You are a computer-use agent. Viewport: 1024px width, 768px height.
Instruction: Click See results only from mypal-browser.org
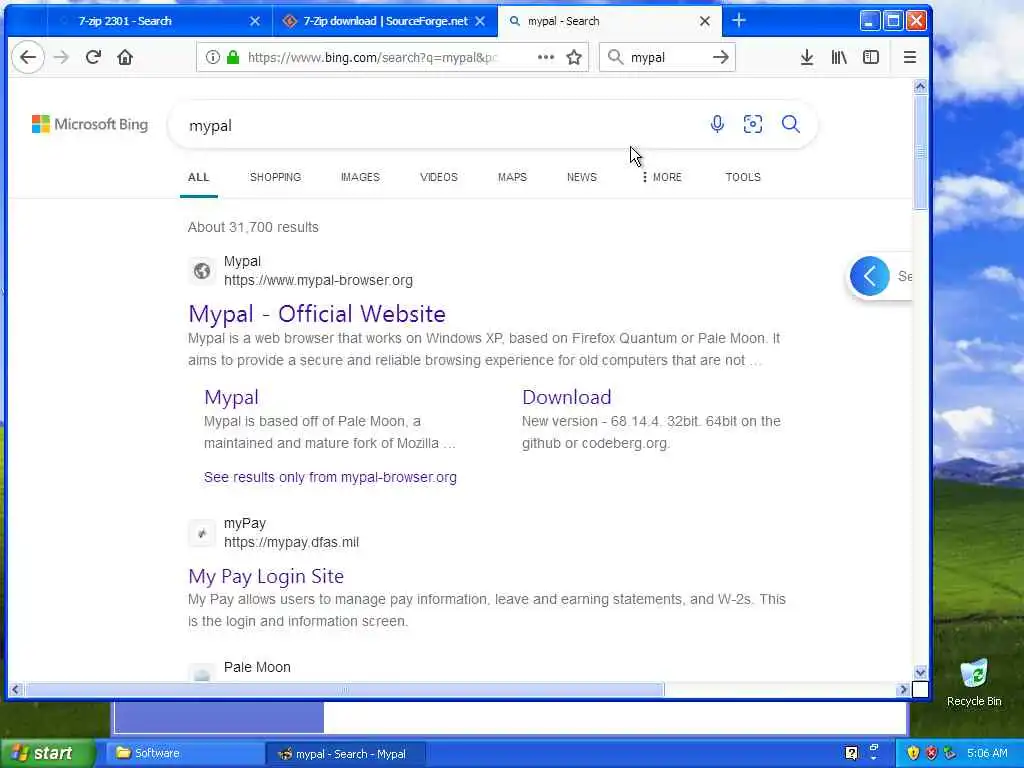(x=330, y=477)
